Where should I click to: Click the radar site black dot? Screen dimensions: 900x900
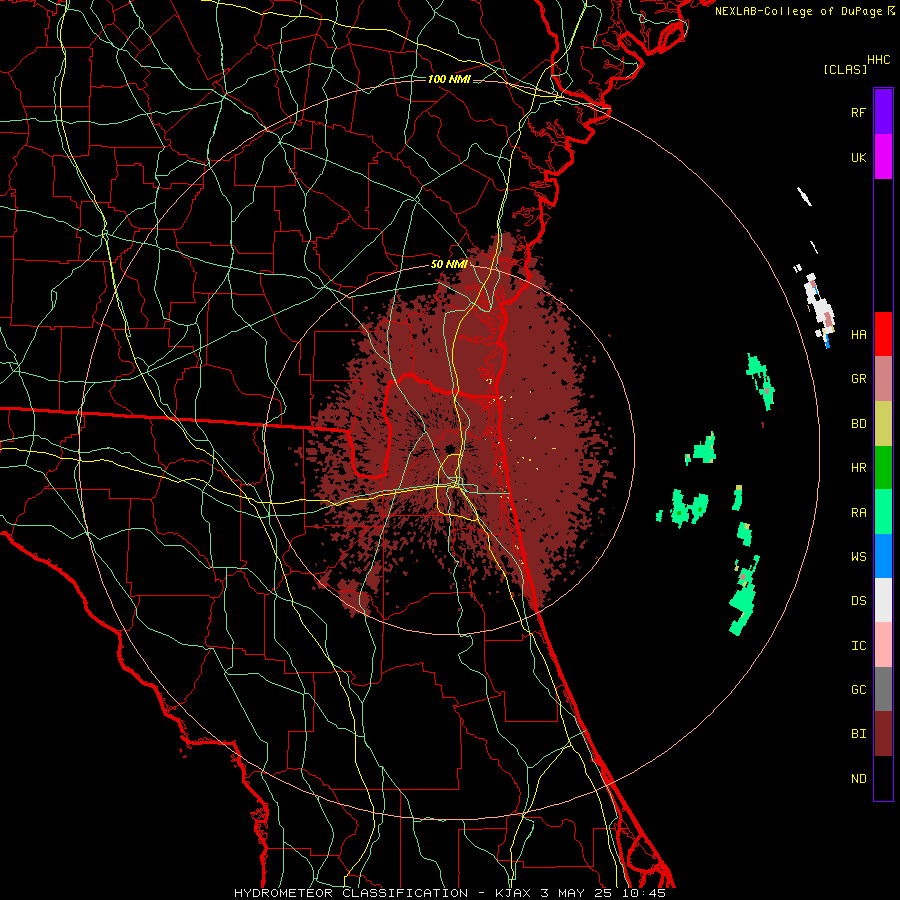(x=451, y=449)
